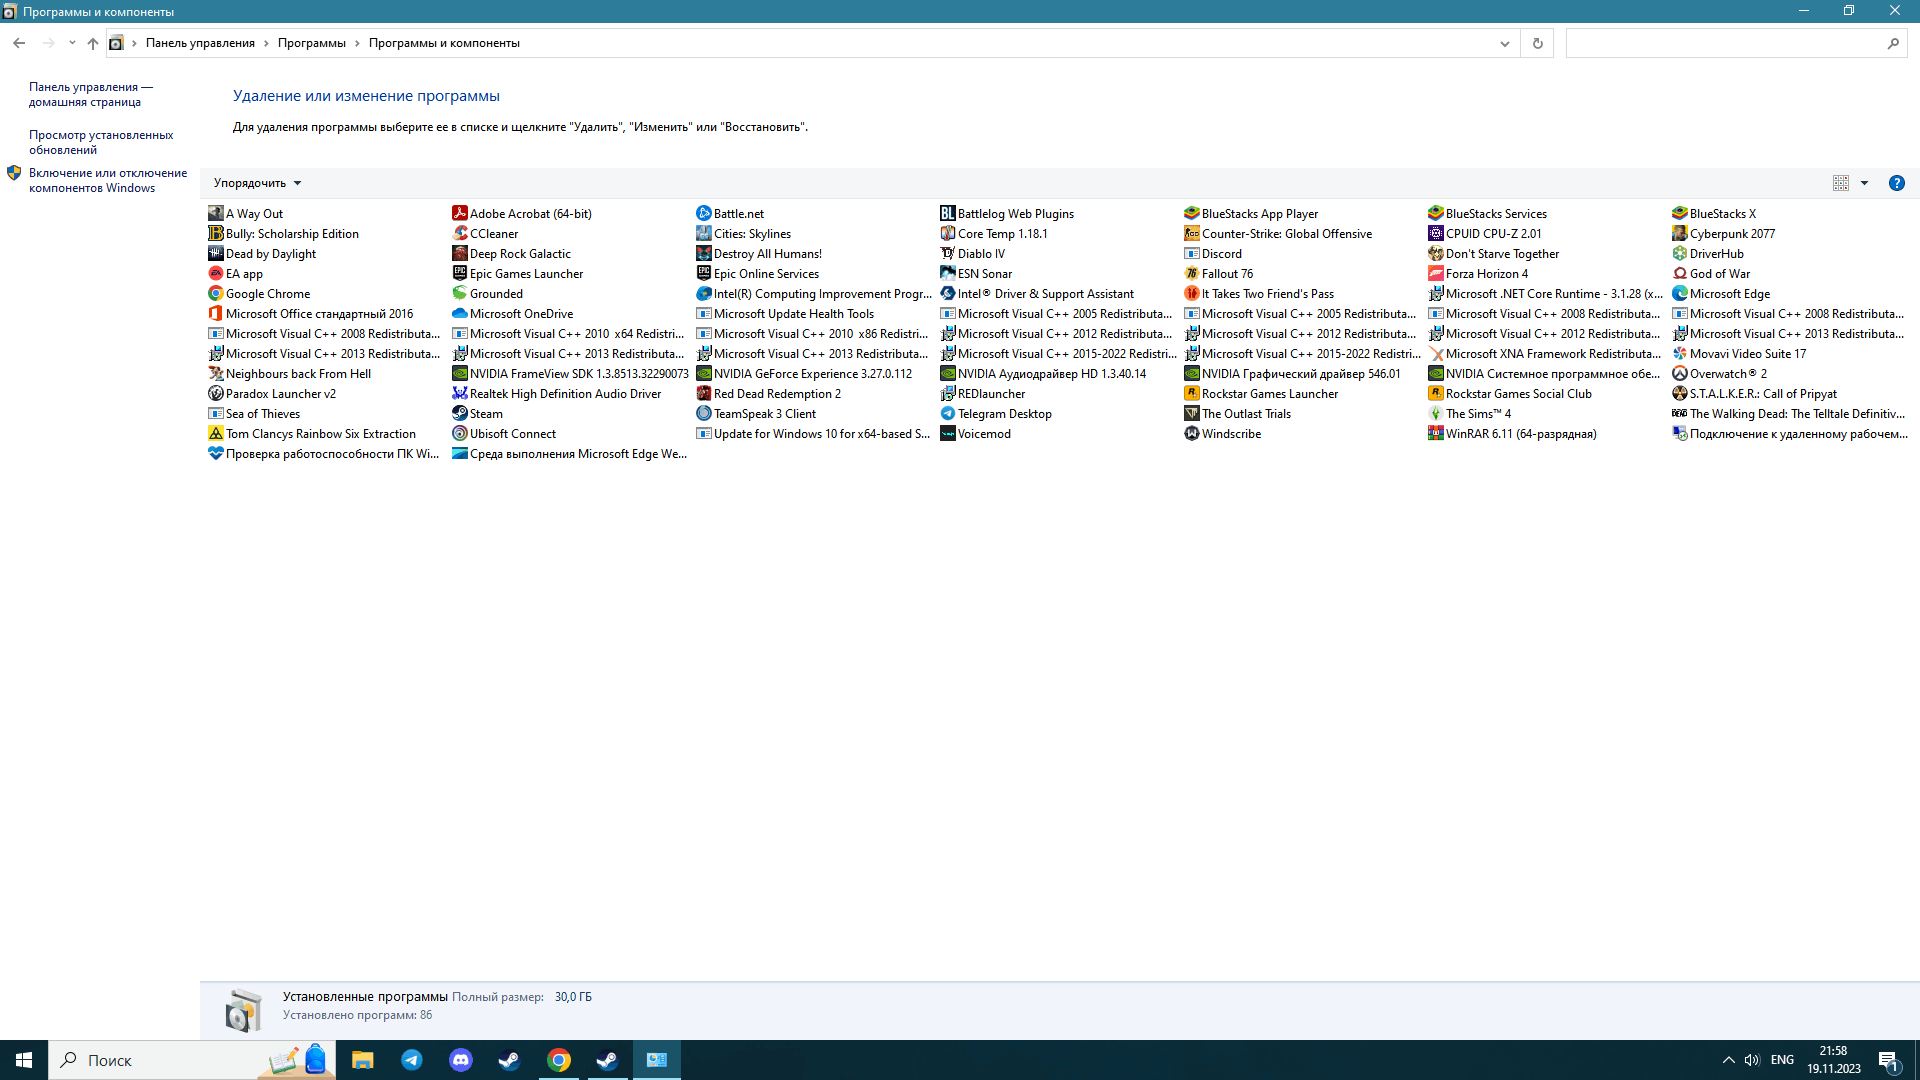This screenshot has height=1080, width=1920.
Task: Select the A Way Out program icon
Action: point(215,213)
